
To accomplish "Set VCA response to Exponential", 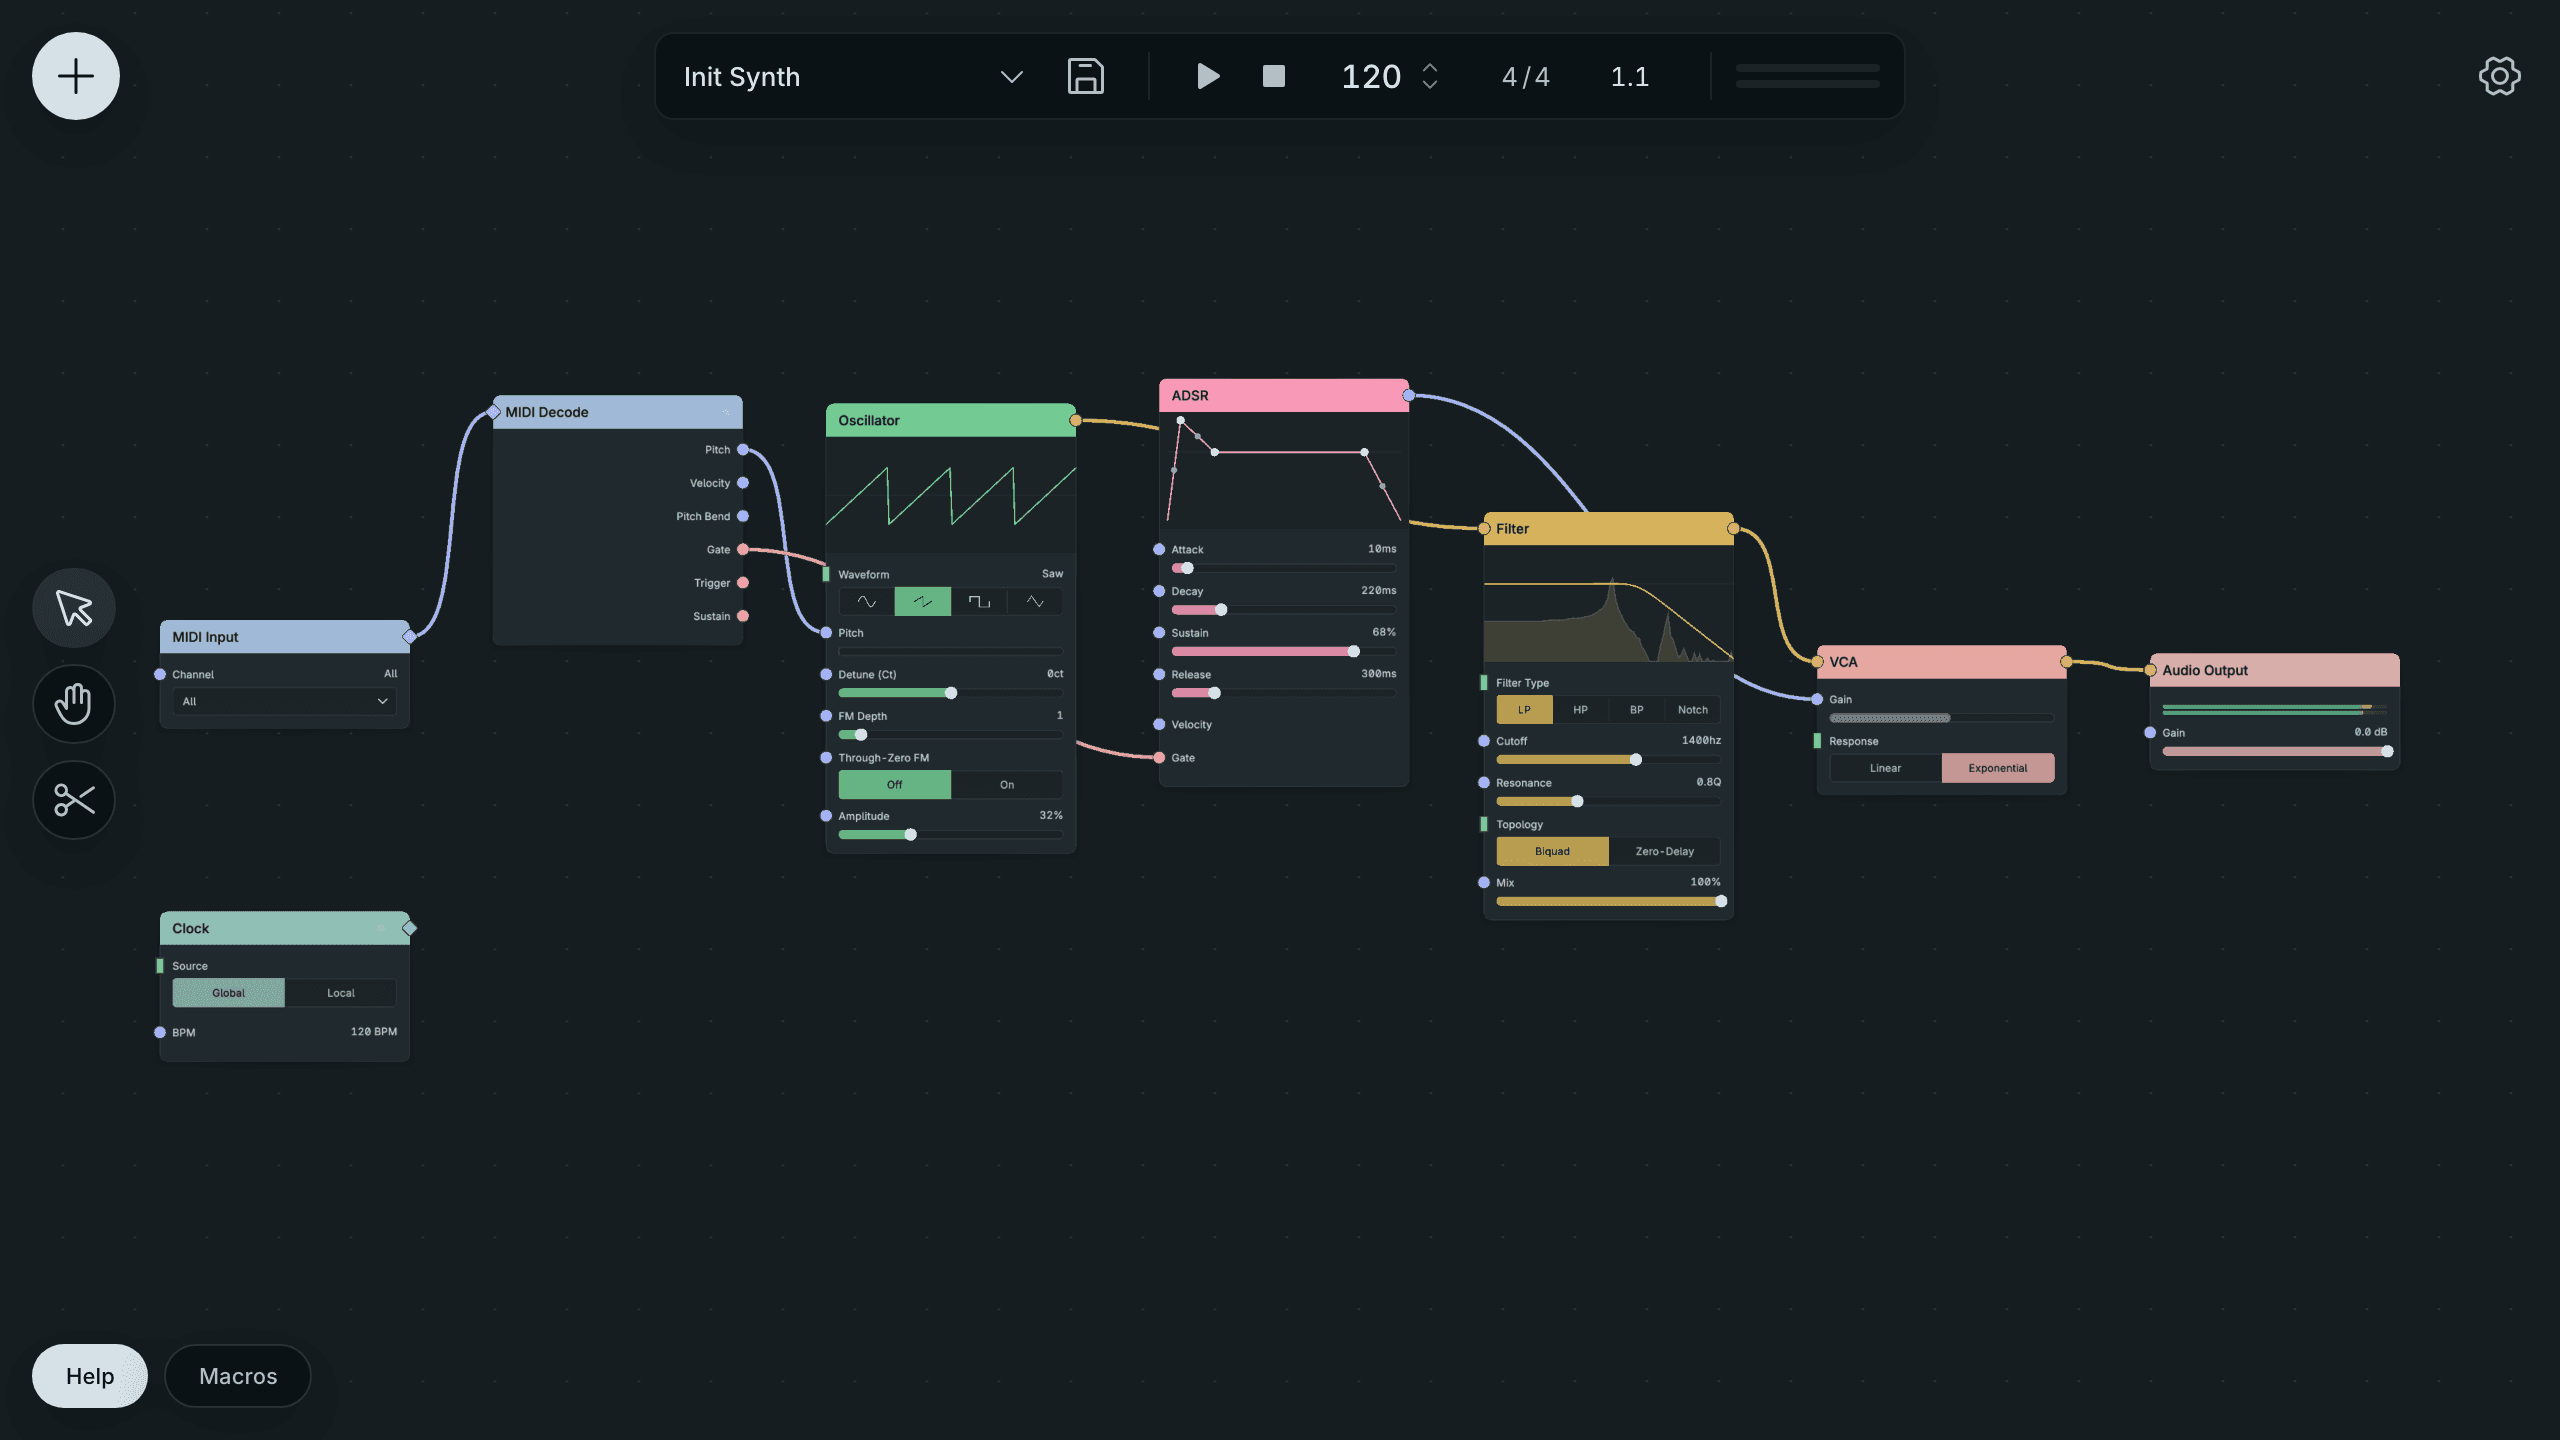I will tap(1998, 768).
